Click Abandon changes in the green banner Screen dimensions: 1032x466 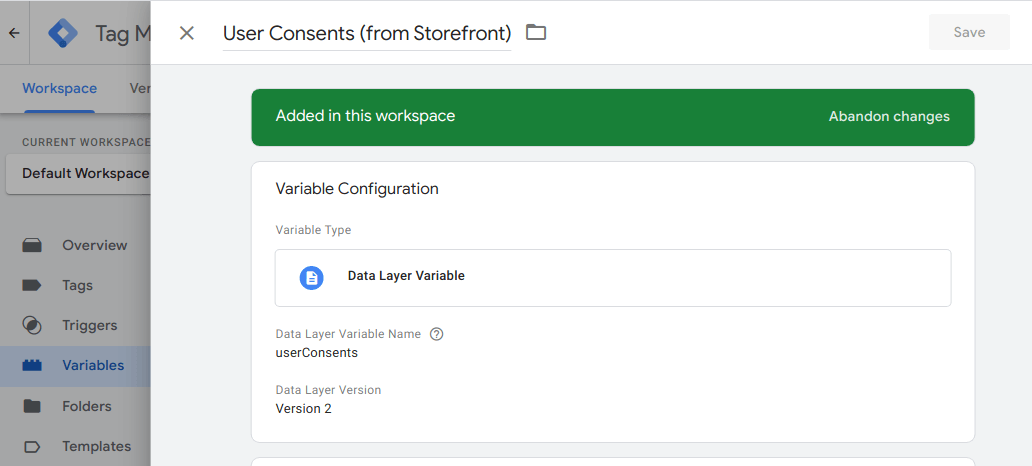(889, 116)
